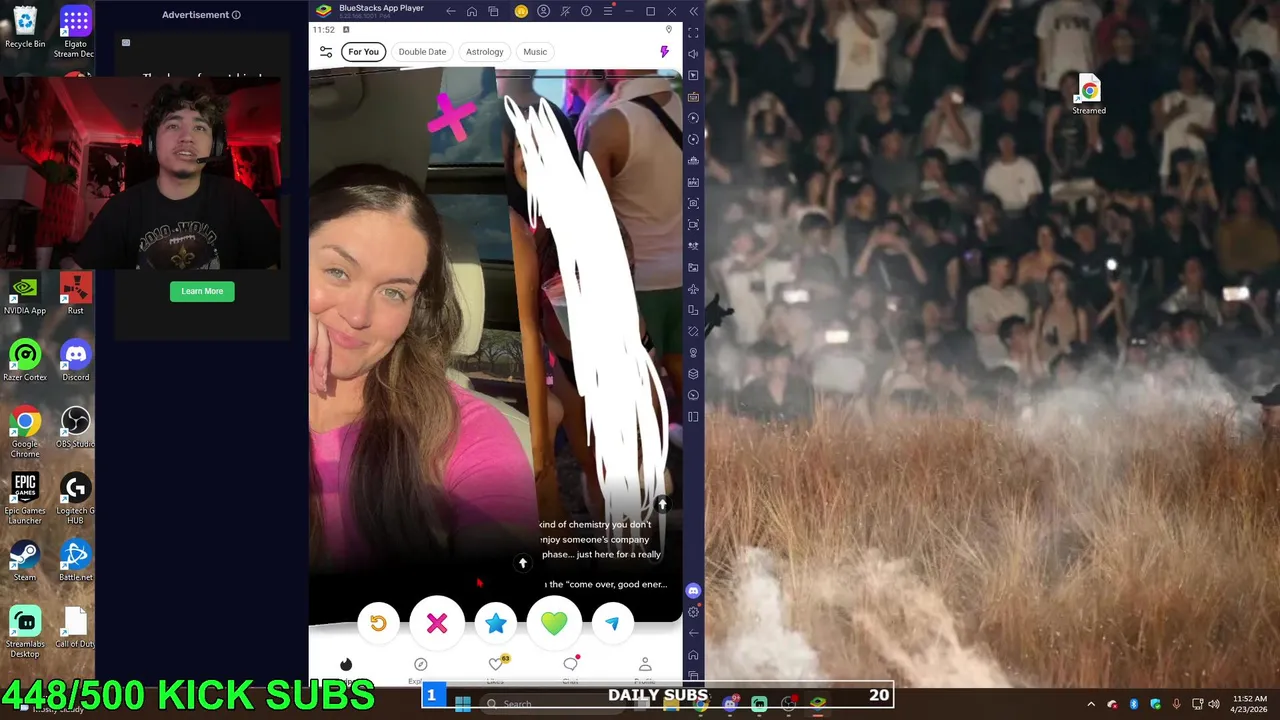Open the Likes heart tab
1280x720 pixels.
[x=496, y=665]
